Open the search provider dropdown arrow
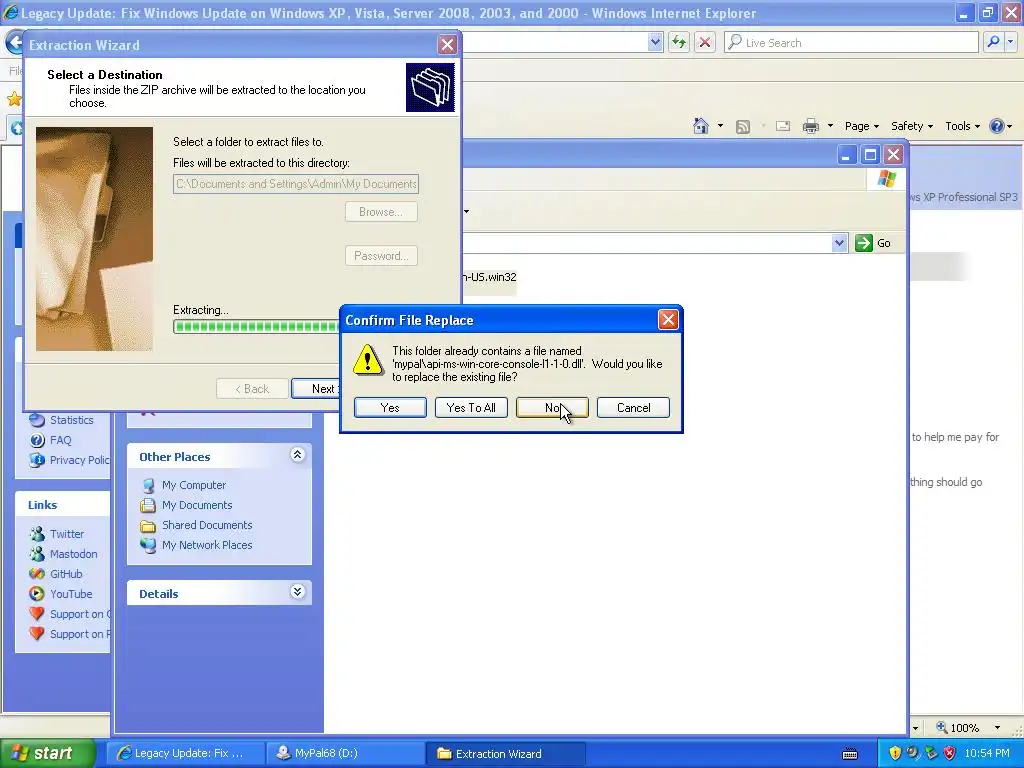The height and width of the screenshot is (768, 1024). pos(1010,42)
